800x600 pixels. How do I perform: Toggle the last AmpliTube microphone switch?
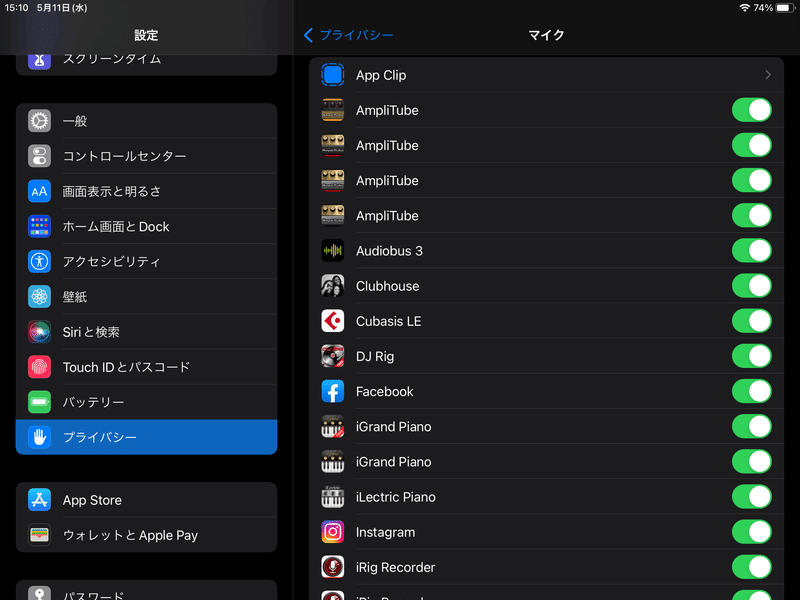(752, 215)
